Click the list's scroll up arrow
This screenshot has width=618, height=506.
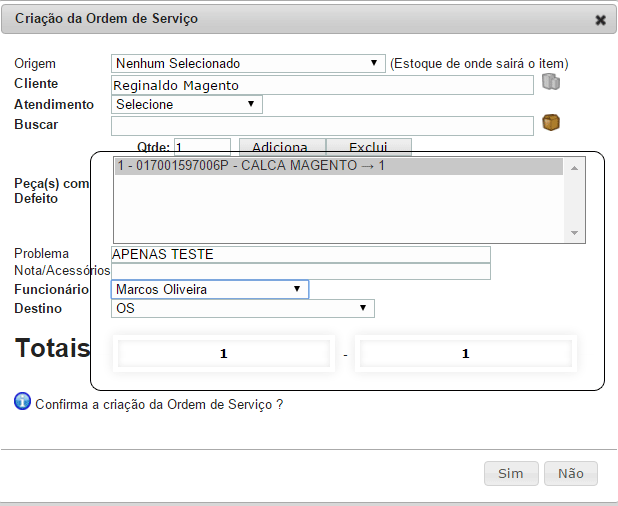(574, 168)
